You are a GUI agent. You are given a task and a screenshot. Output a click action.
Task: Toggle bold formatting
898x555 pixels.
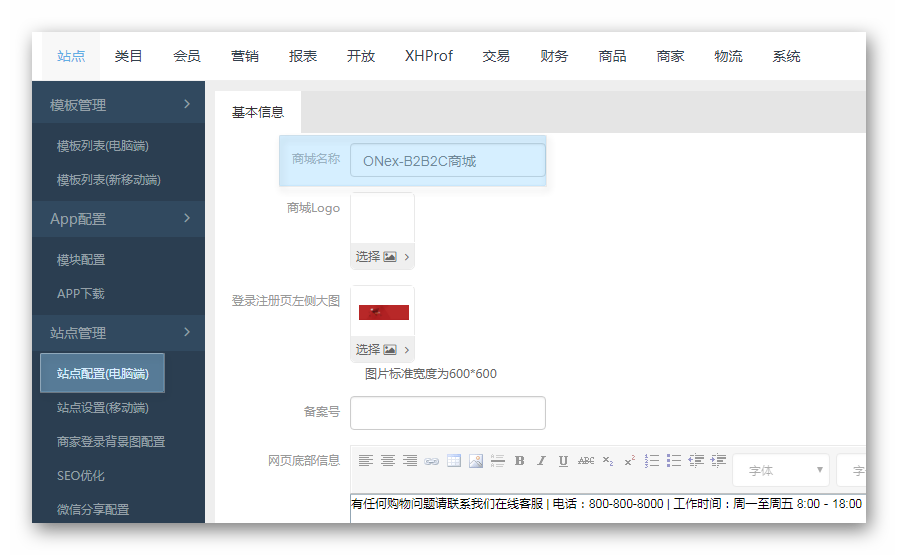(519, 460)
